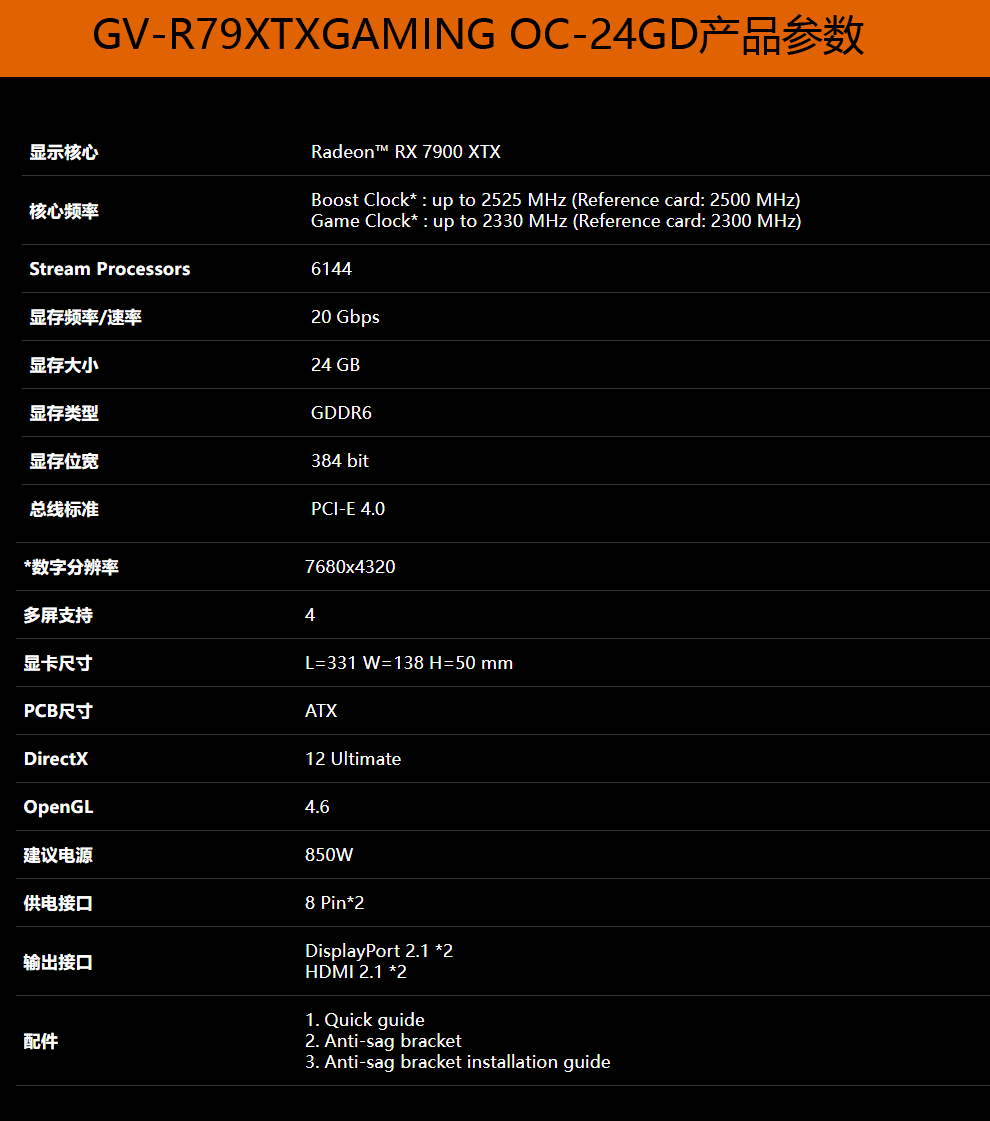Click the '4.6' OpenGL value
990x1121 pixels.
(x=317, y=806)
